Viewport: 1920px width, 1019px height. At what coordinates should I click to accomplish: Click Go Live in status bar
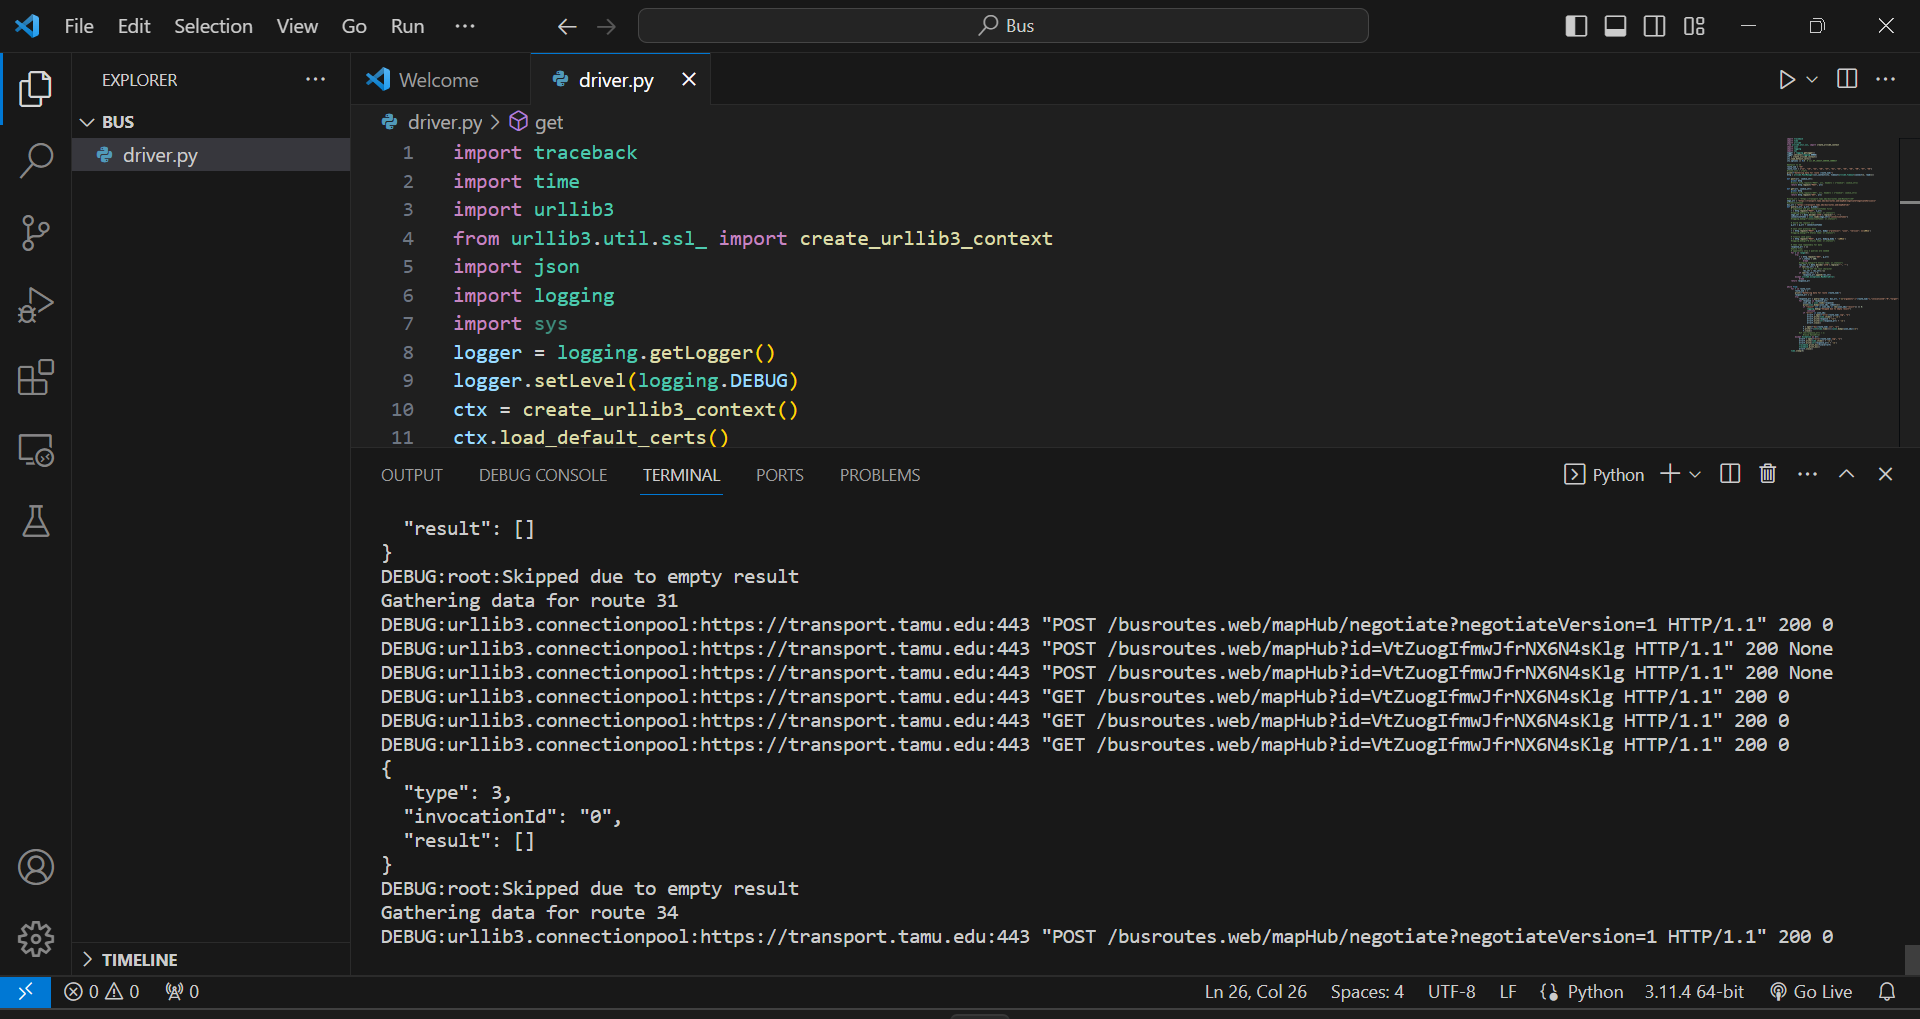(1811, 991)
